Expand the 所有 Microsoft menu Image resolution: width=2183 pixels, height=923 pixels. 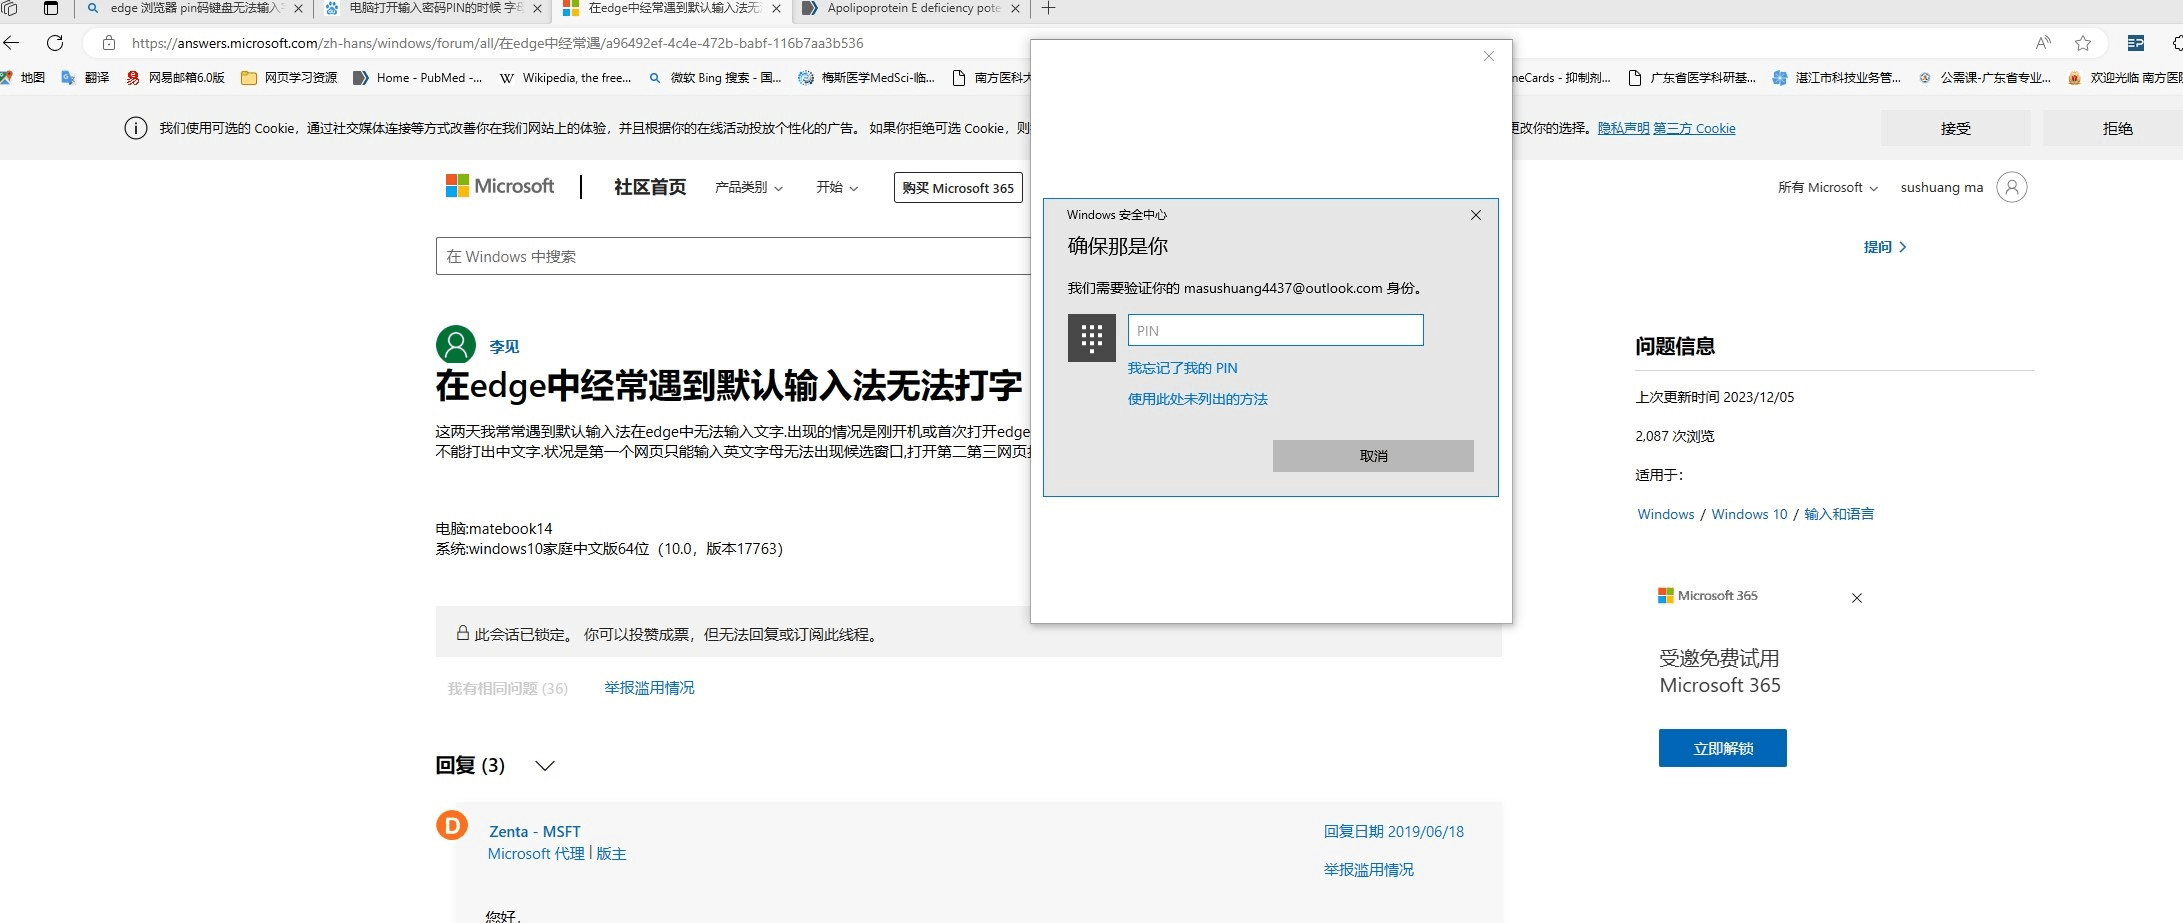tap(1826, 187)
